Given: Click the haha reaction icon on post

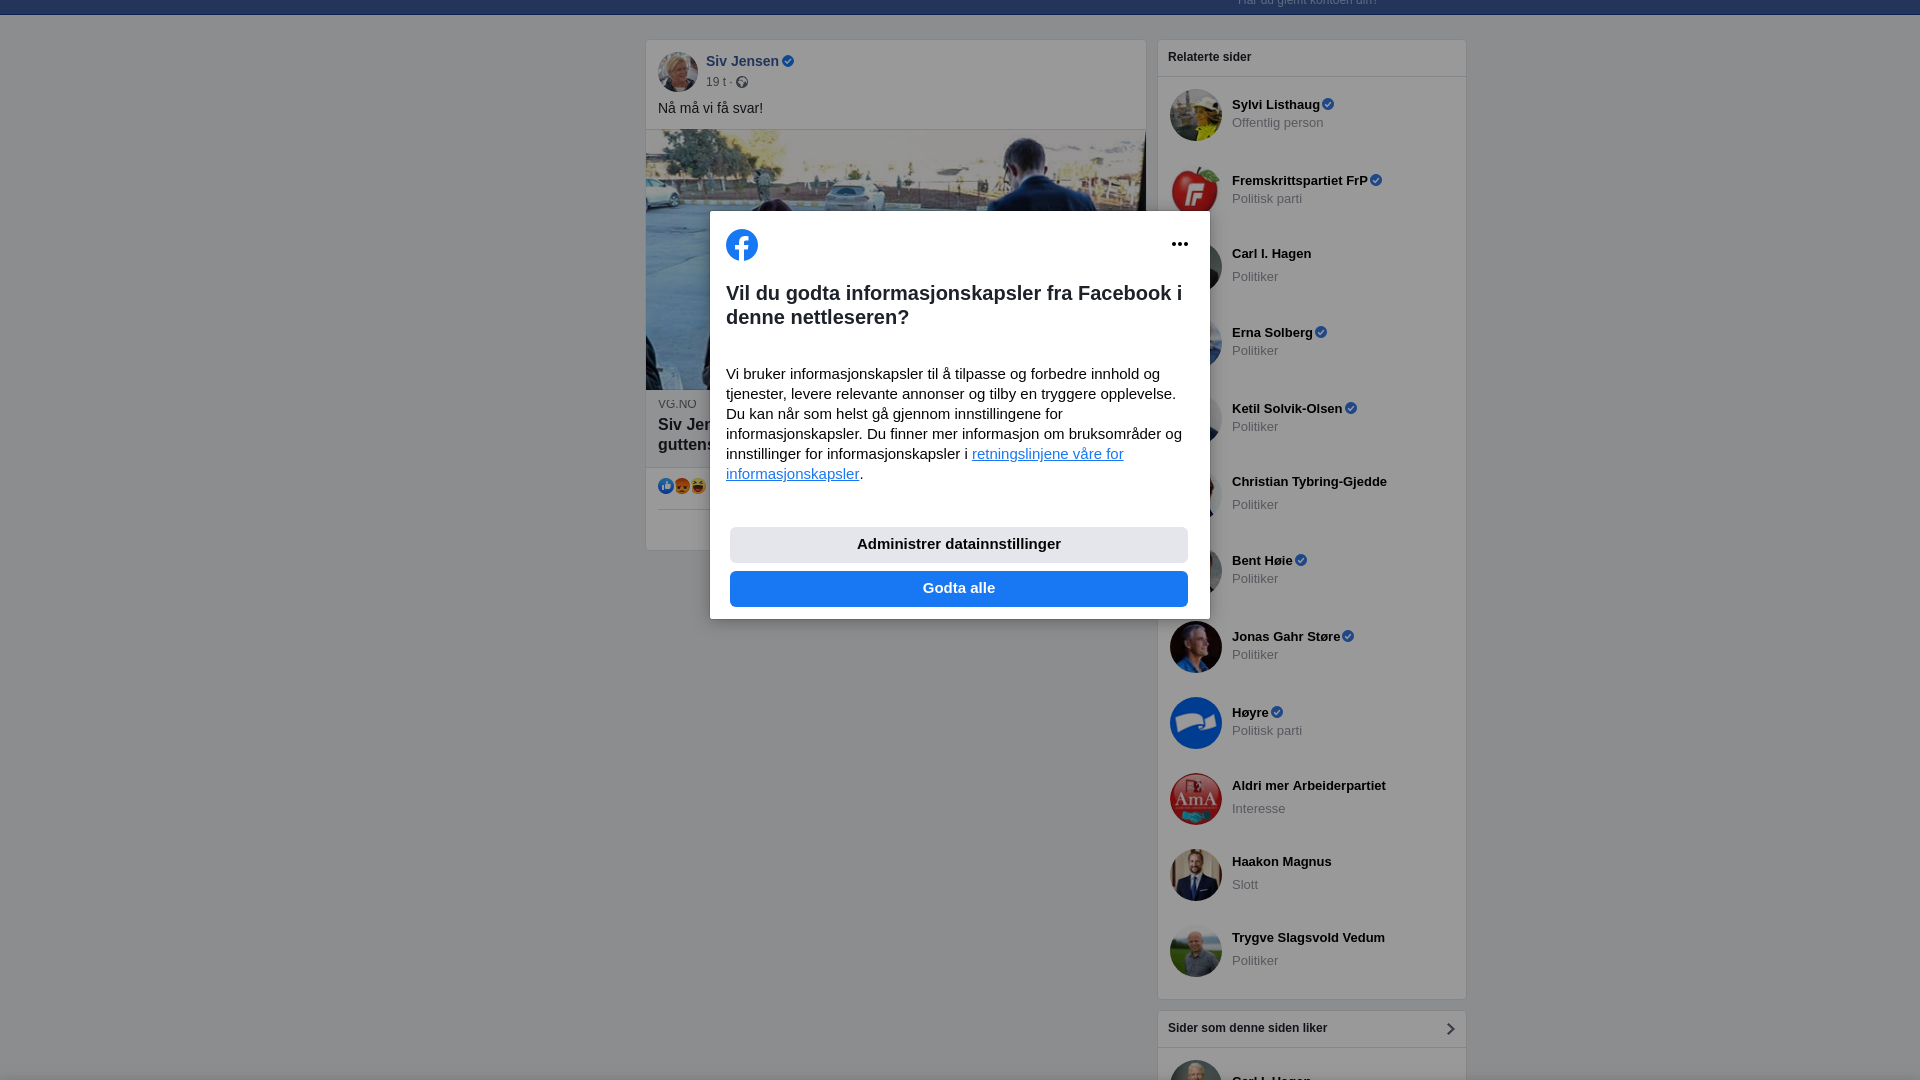Looking at the screenshot, I should pyautogui.click(x=698, y=486).
